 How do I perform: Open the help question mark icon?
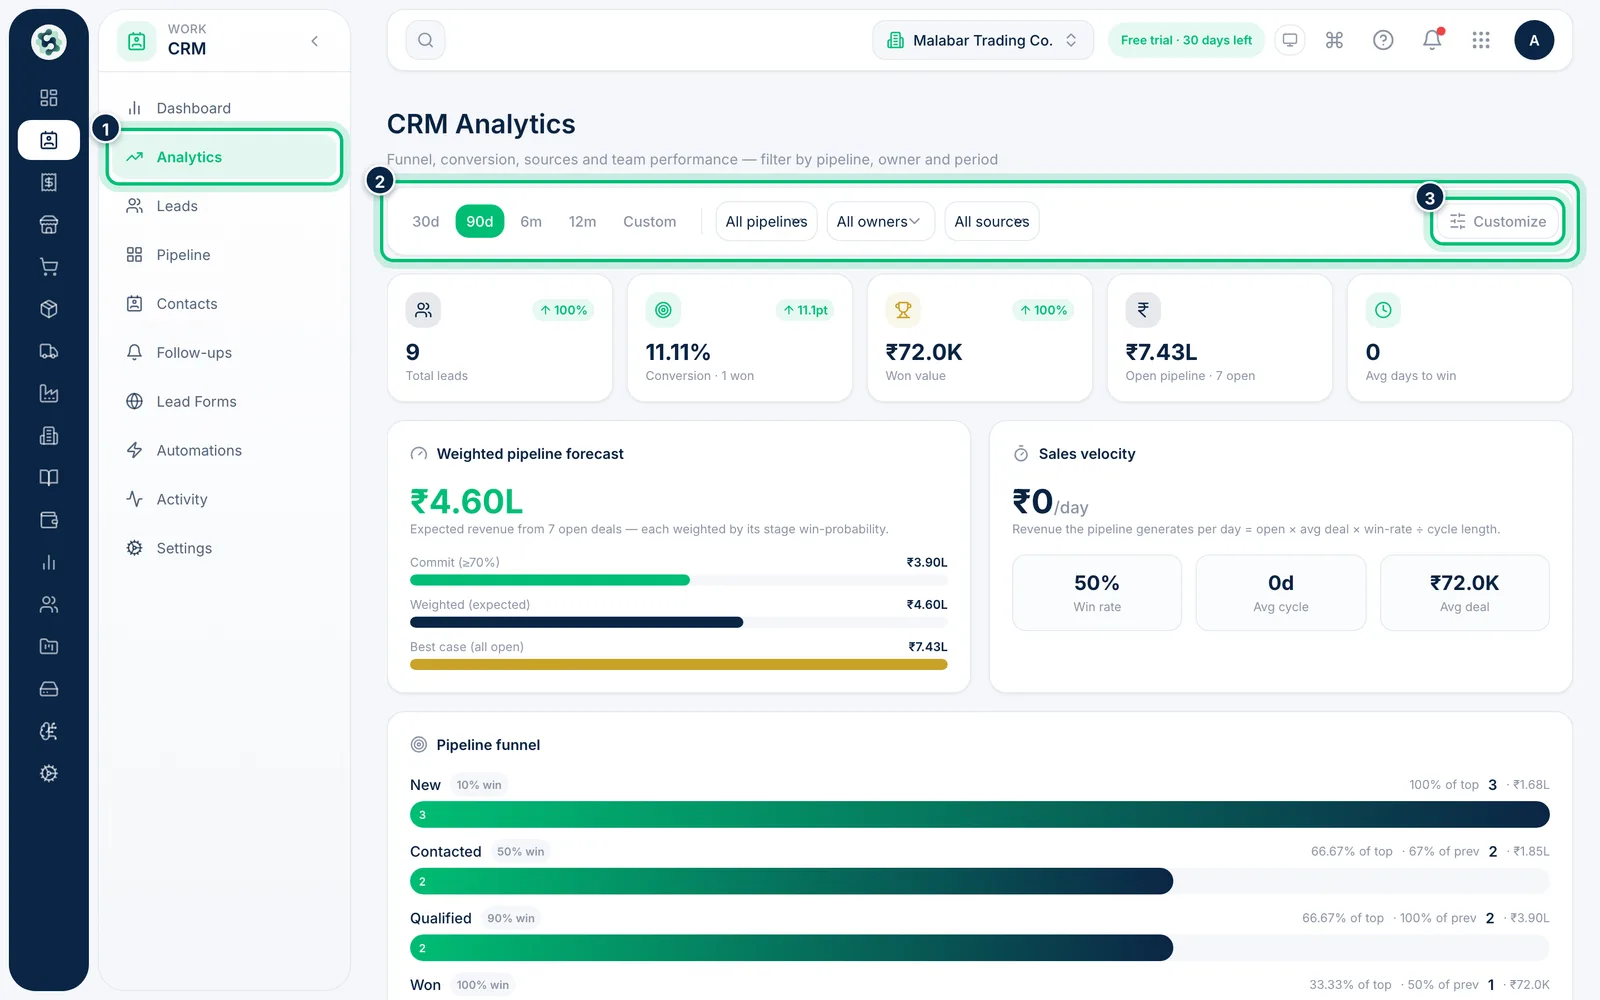point(1383,40)
